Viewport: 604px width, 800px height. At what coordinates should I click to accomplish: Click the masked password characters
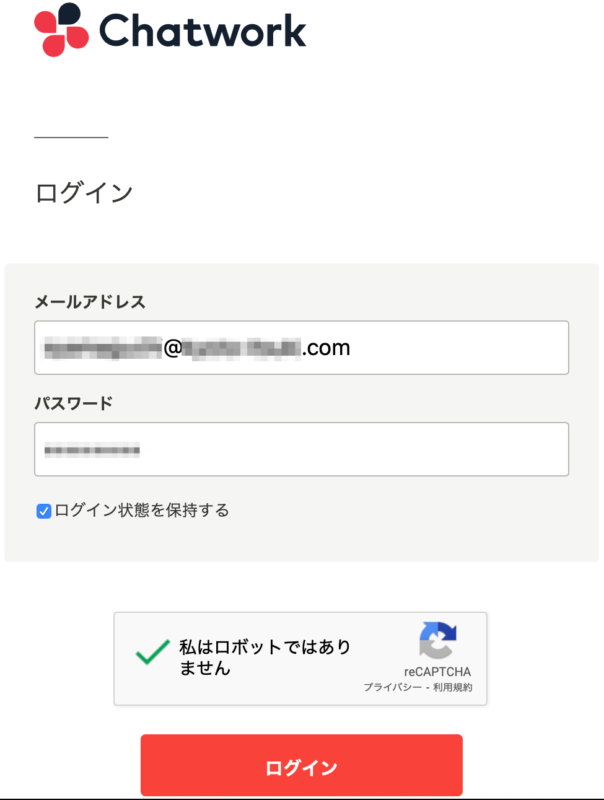[90, 448]
